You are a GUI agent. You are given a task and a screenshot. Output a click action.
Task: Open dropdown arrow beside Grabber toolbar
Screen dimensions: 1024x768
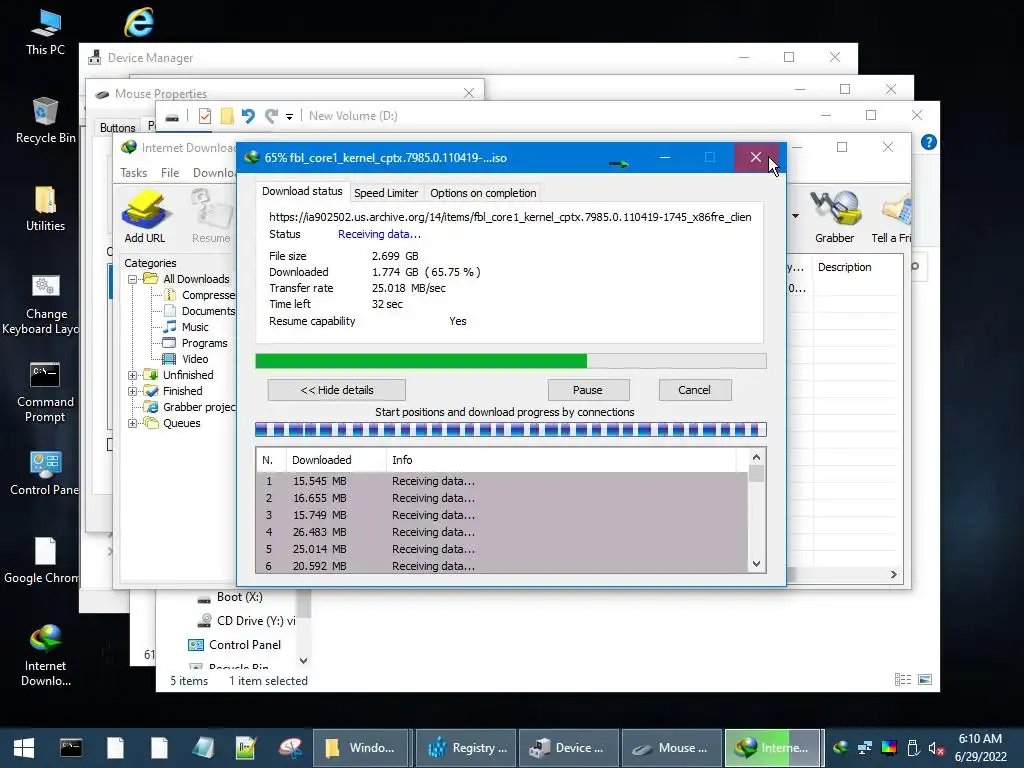pyautogui.click(x=795, y=216)
